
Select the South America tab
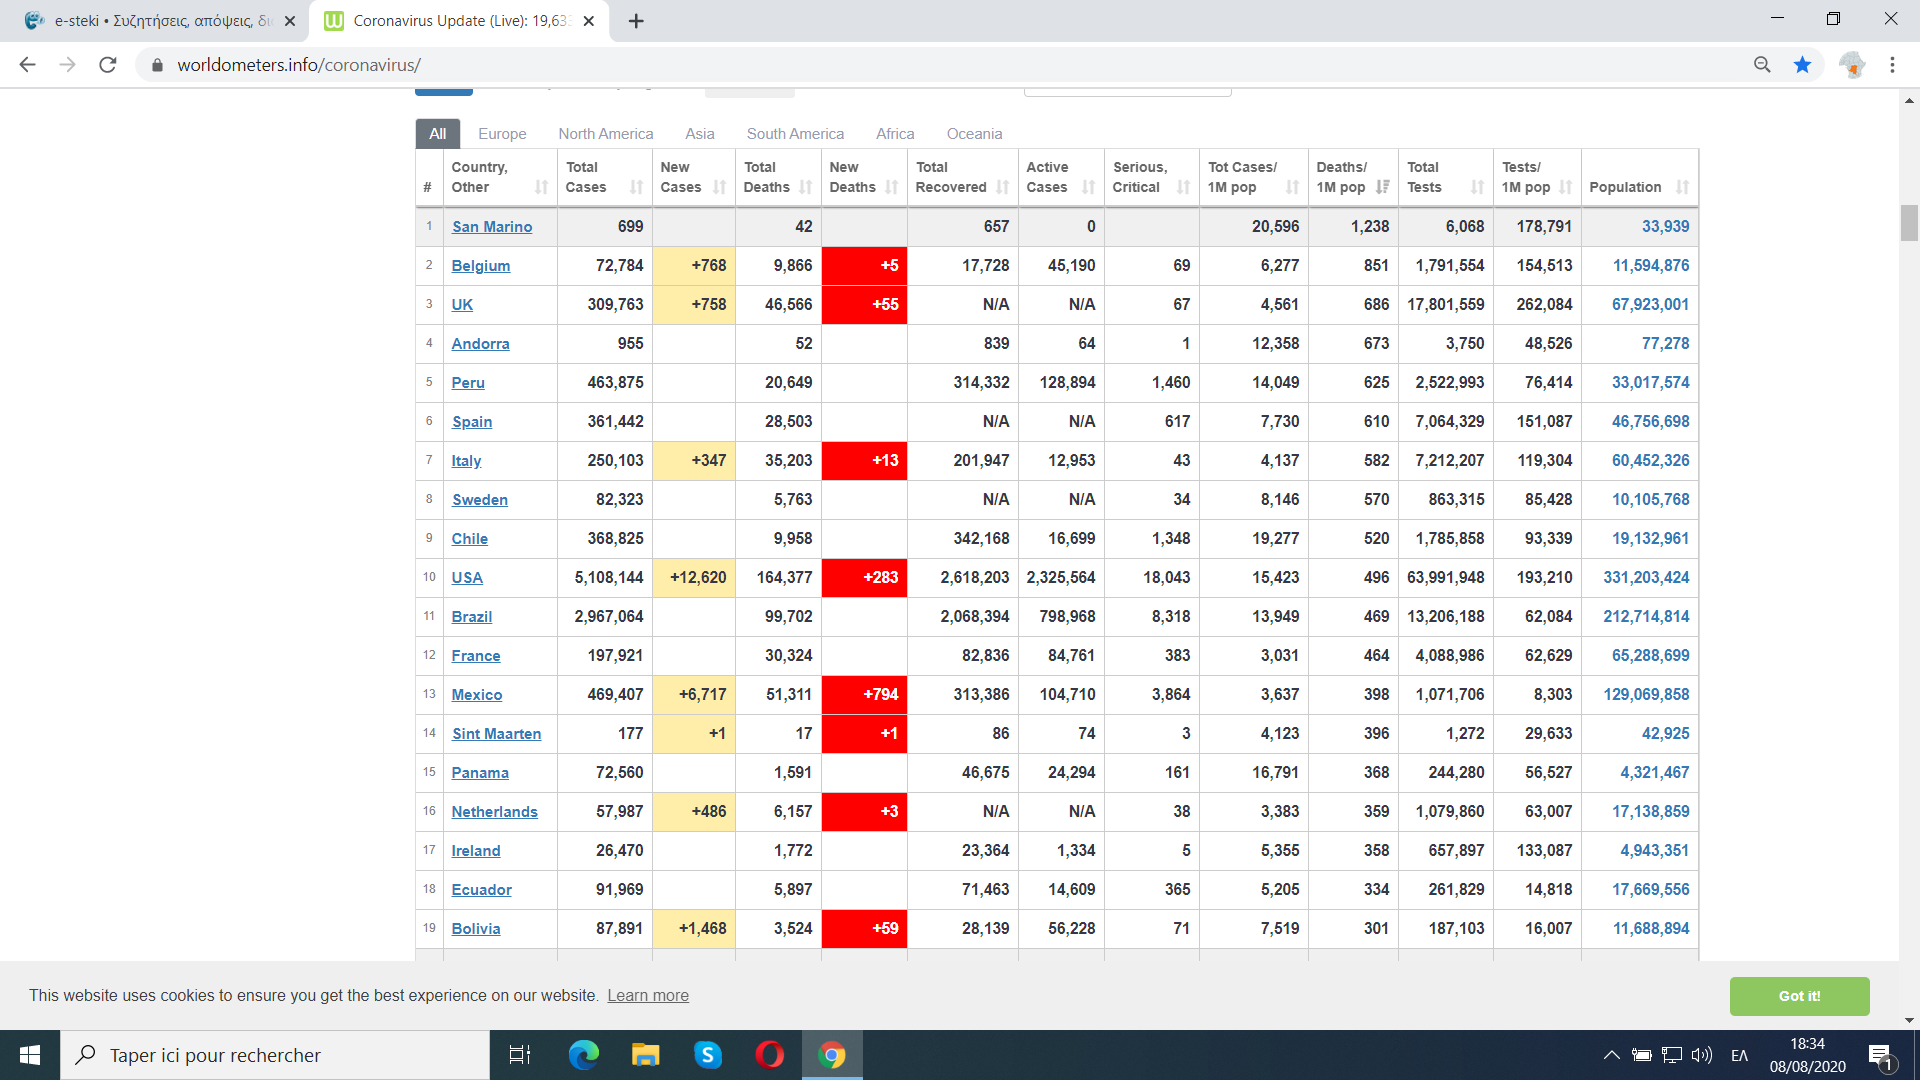[795, 134]
